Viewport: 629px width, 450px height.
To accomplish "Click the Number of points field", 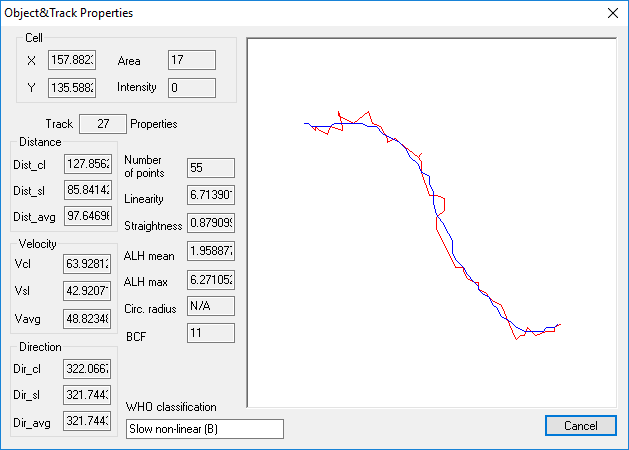I will point(210,167).
